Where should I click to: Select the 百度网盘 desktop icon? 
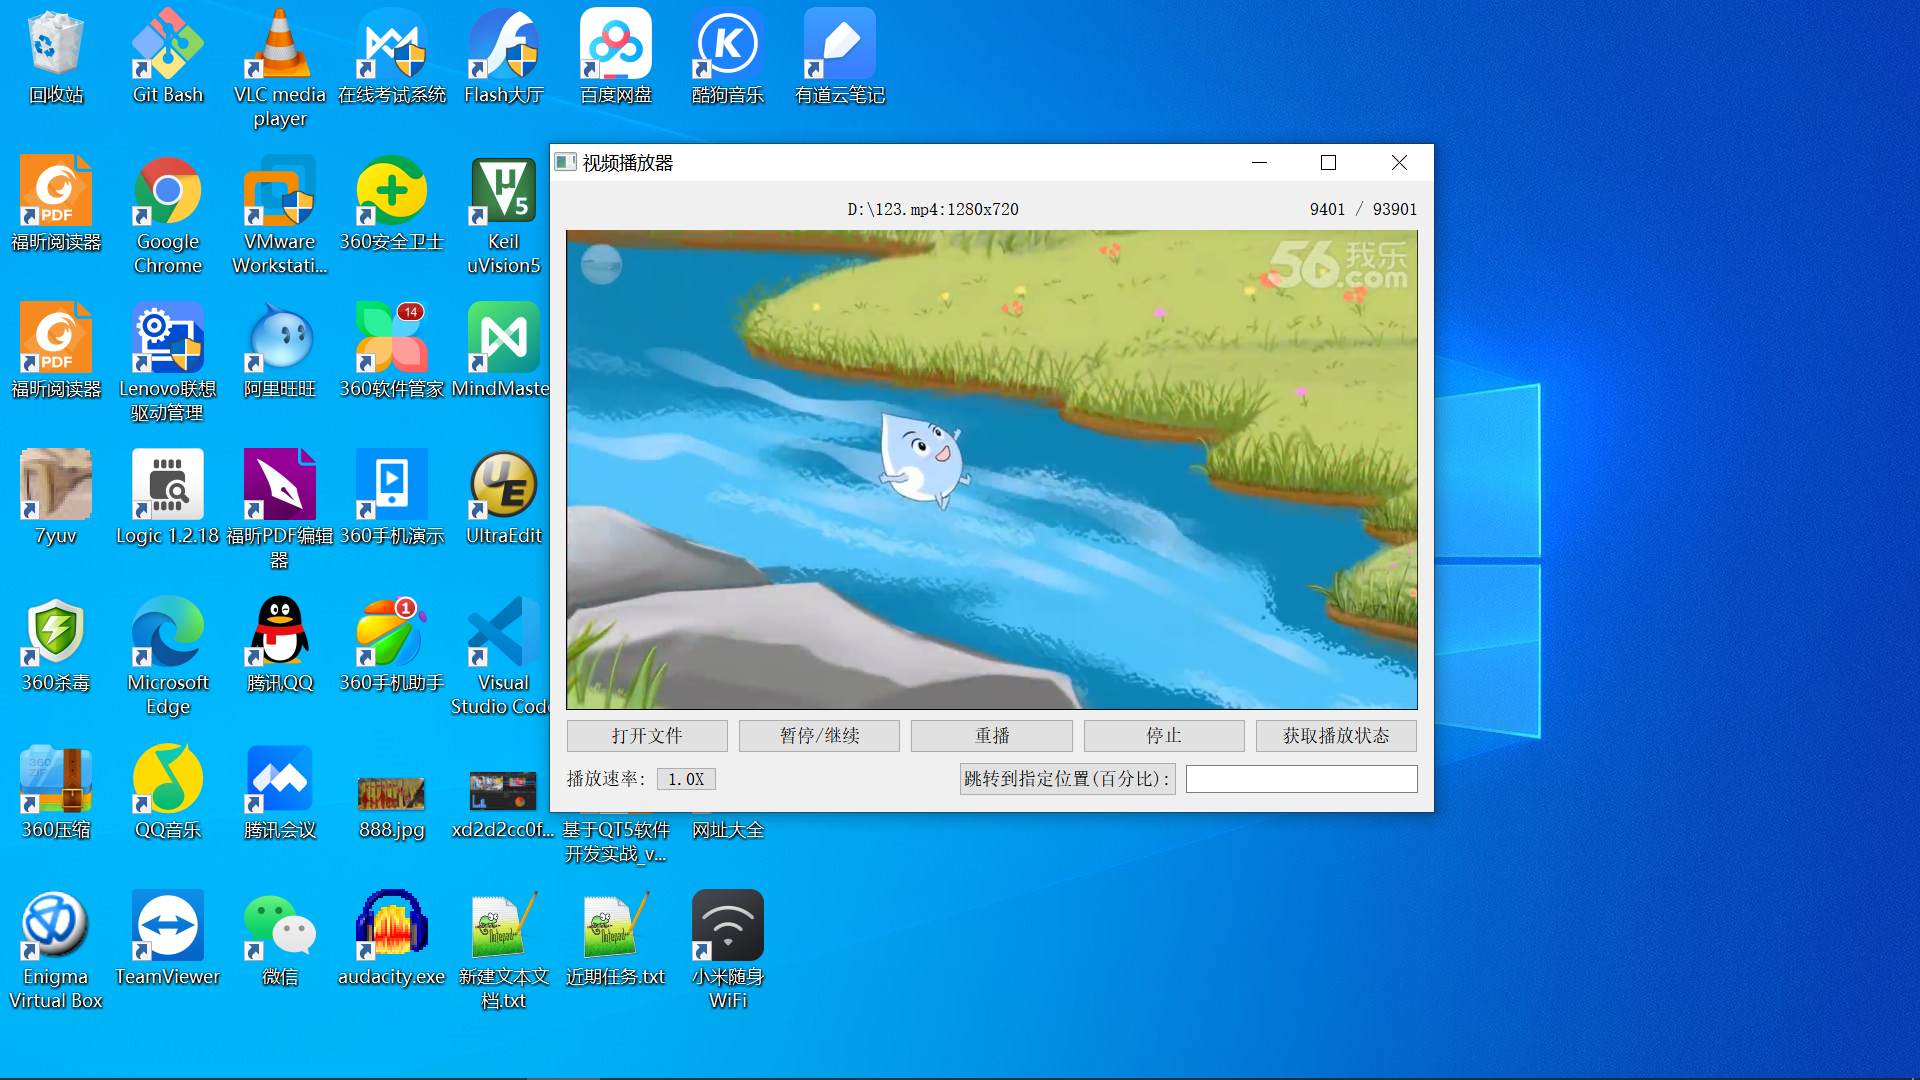(616, 46)
